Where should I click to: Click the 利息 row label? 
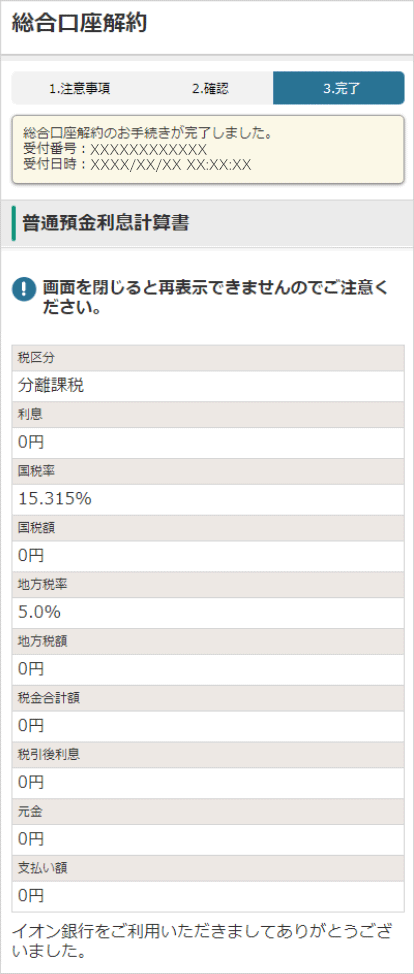pos(30,415)
